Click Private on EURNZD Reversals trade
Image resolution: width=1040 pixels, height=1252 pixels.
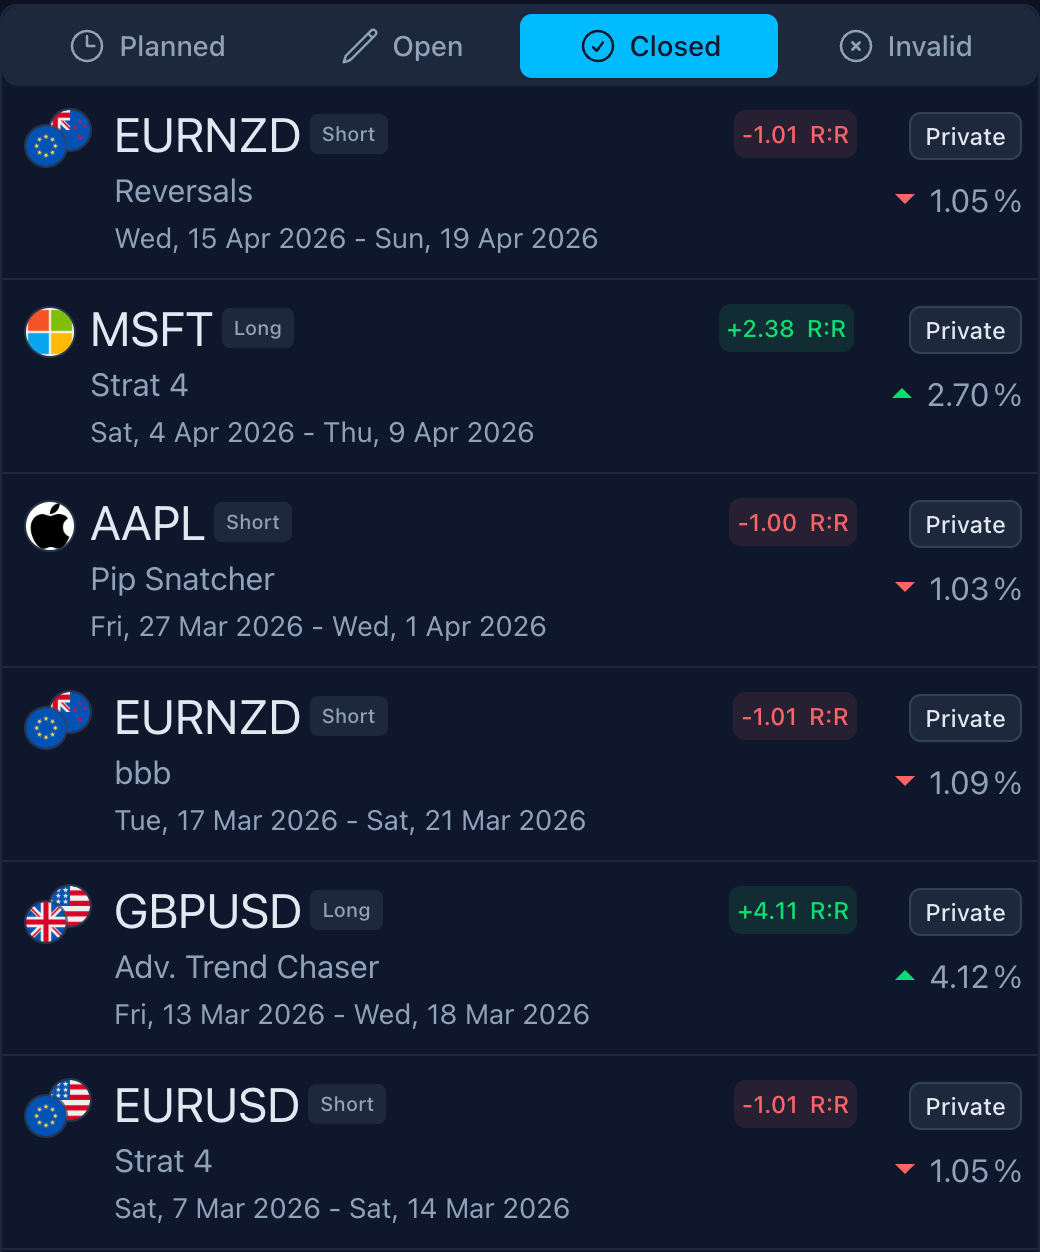click(965, 136)
